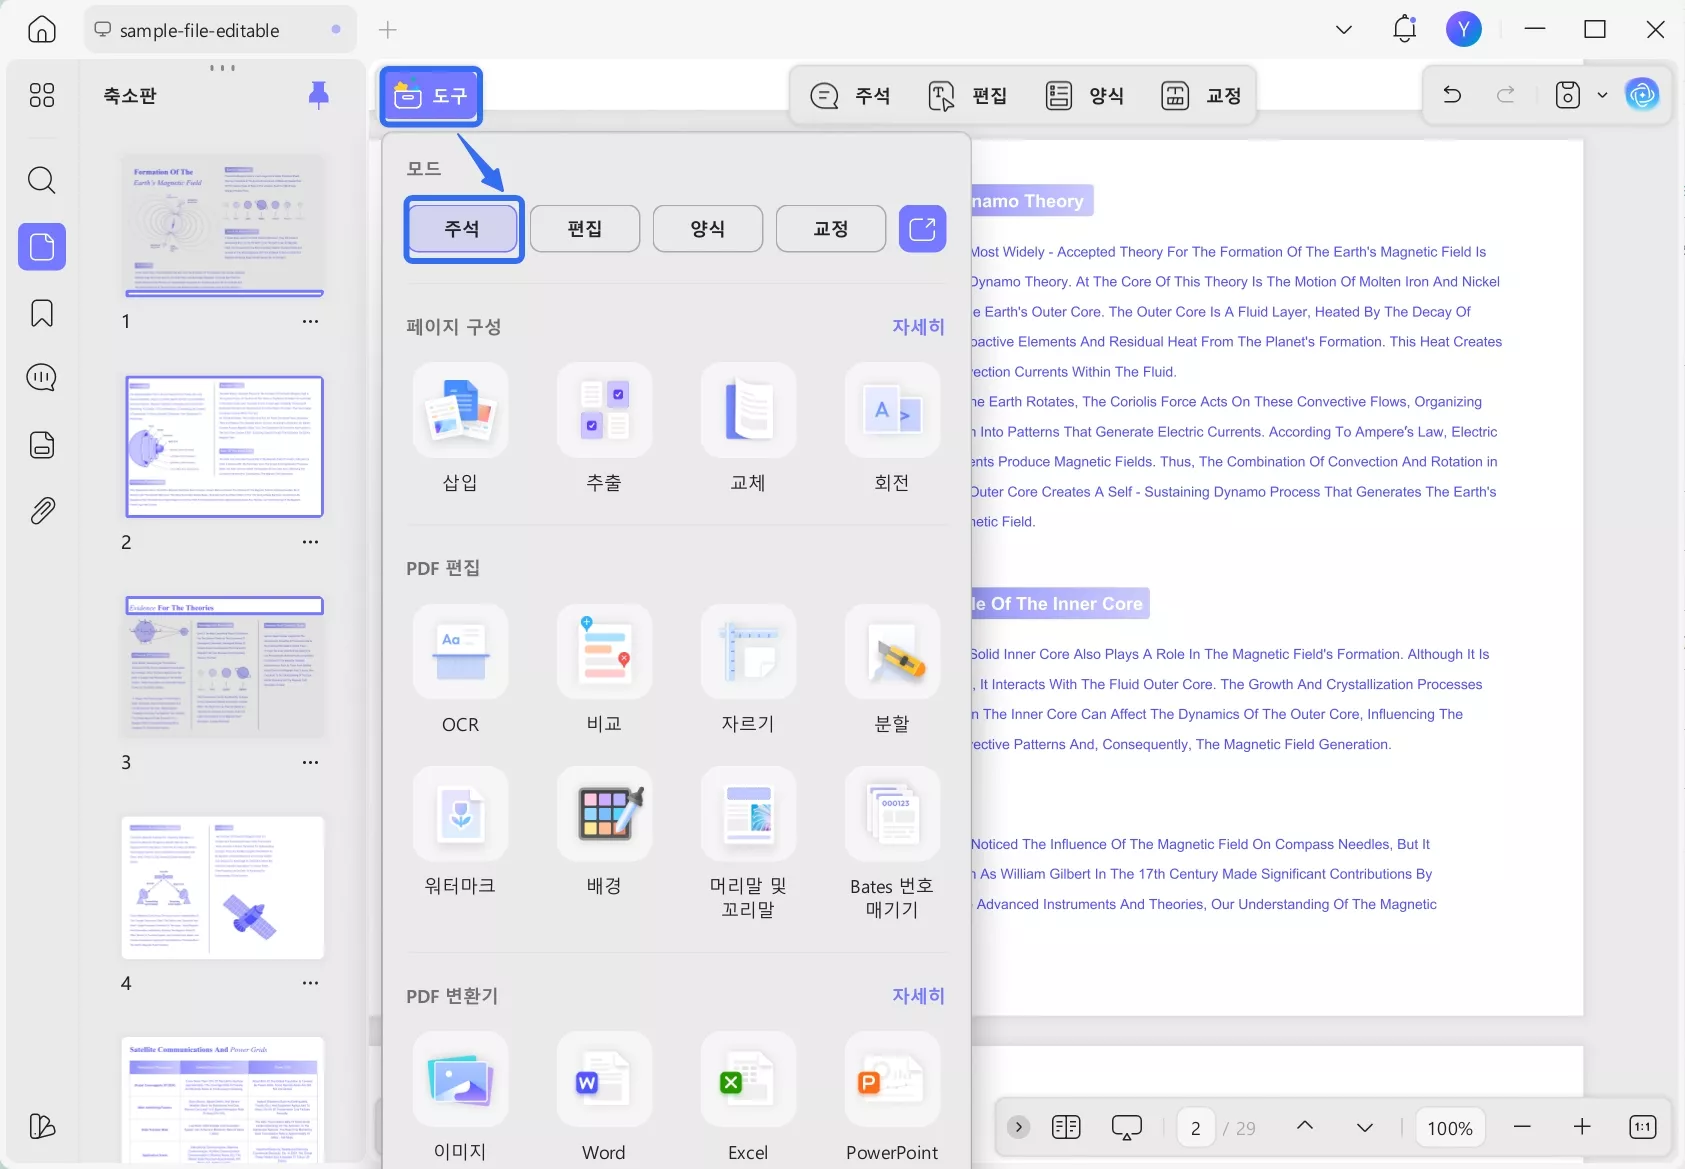This screenshot has width=1685, height=1169.
Task: Open the 회전 page rotate tool
Action: (892, 428)
